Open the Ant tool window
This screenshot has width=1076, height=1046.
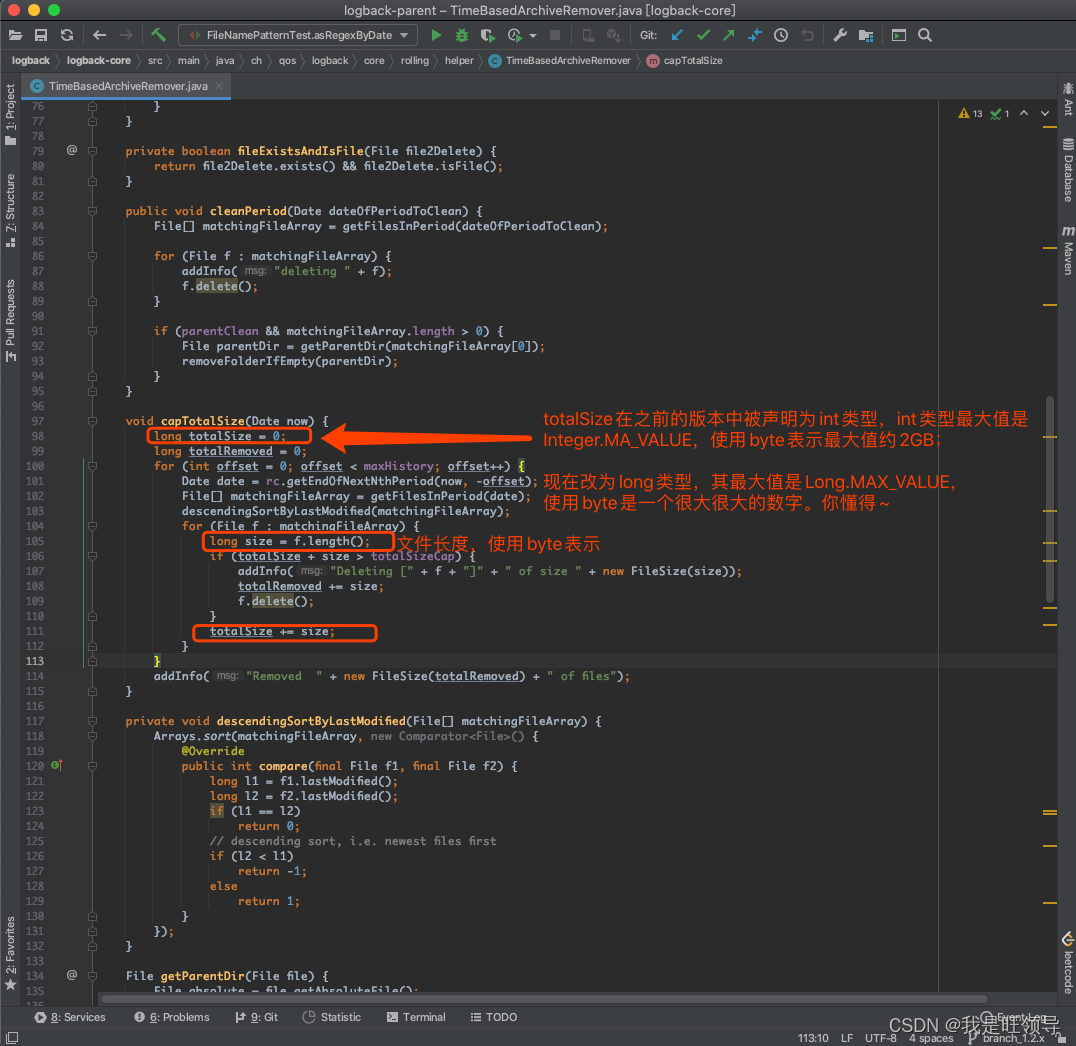[x=1068, y=100]
